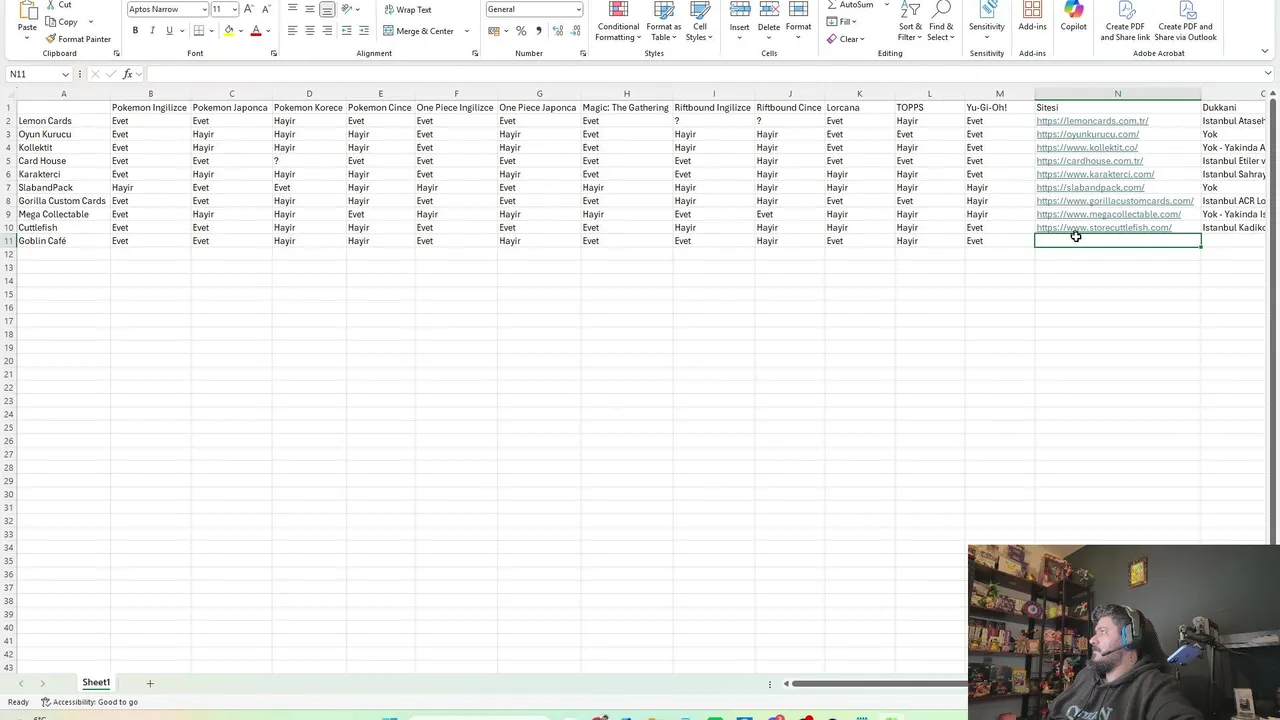Click the Paste clipboard icon

tap(27, 10)
